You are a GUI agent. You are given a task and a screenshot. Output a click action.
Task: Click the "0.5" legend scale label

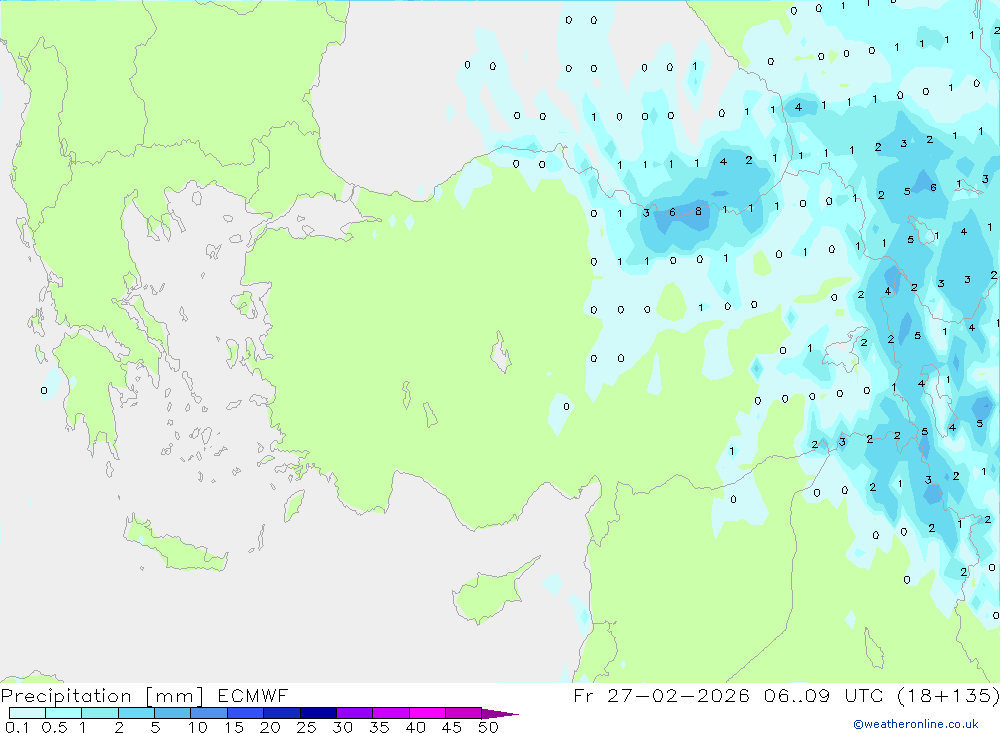pos(54,727)
